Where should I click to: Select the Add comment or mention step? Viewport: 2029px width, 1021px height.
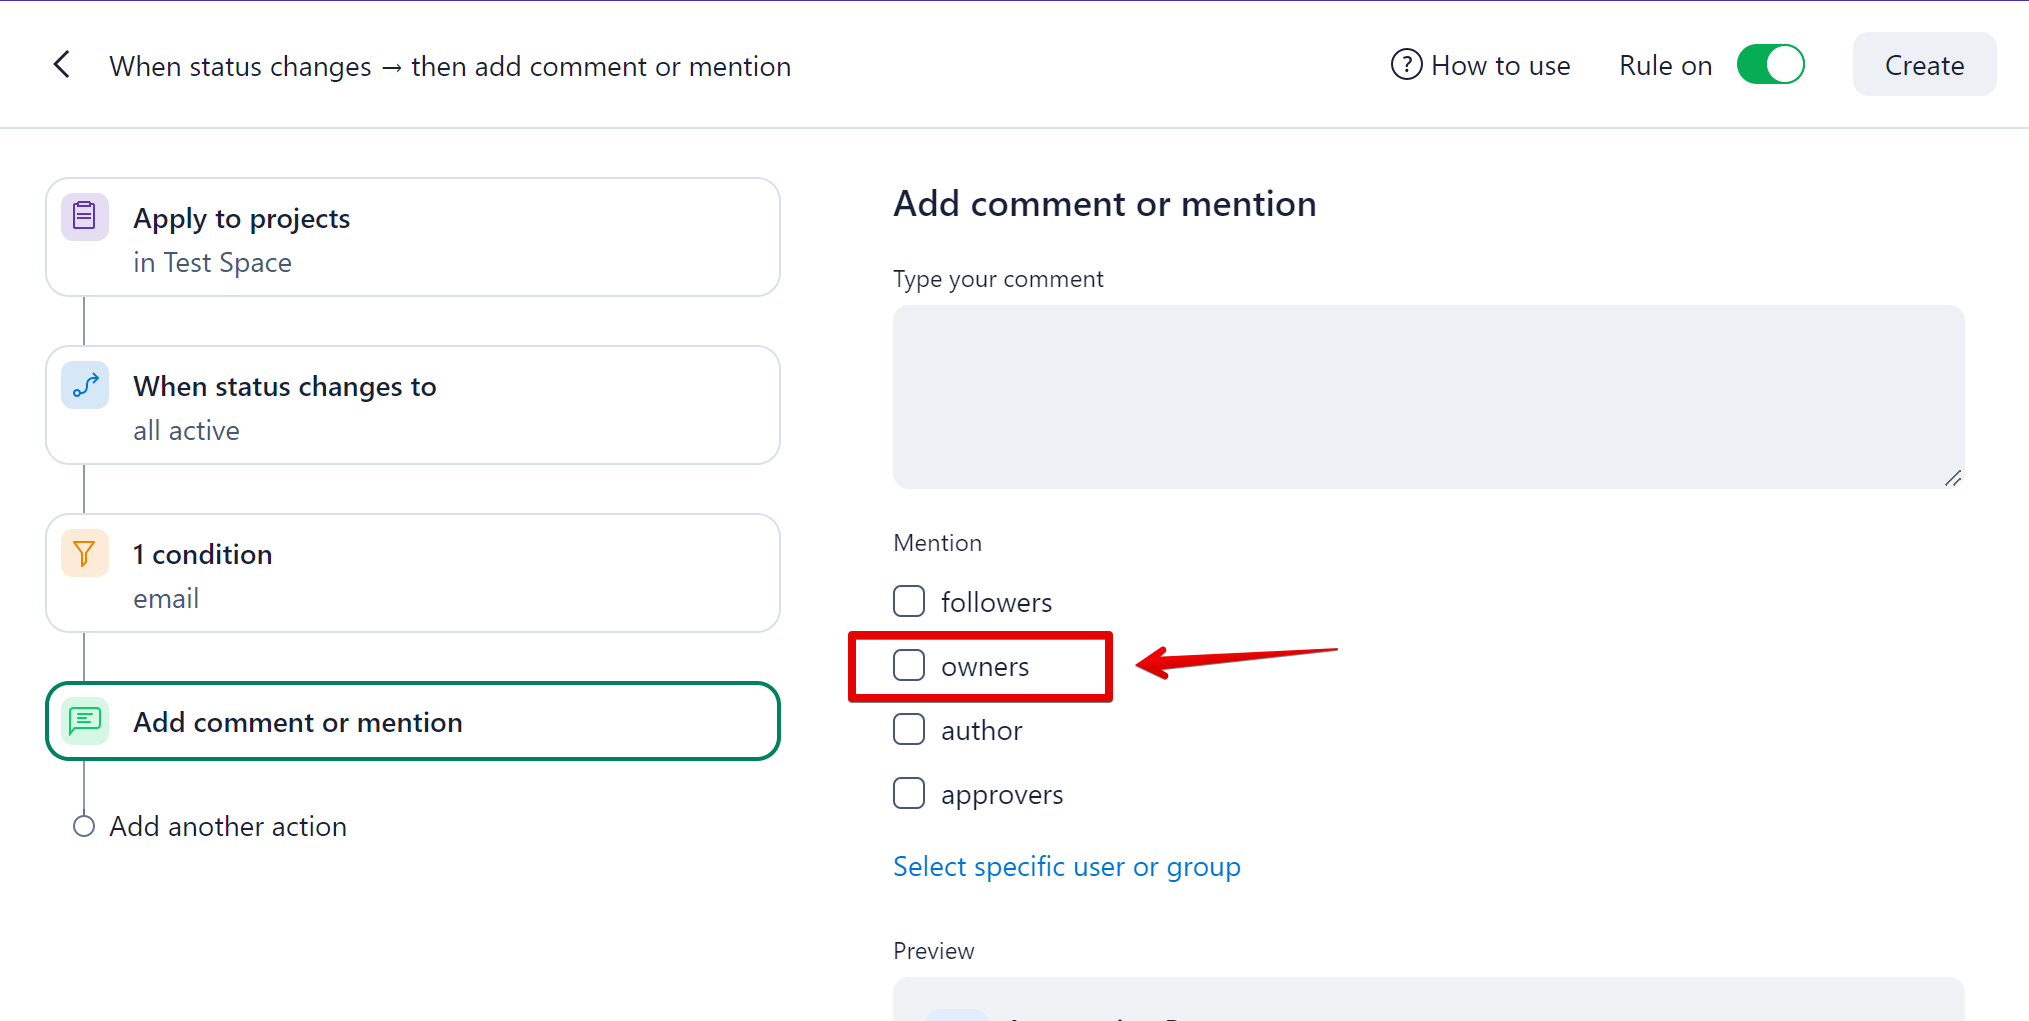click(412, 722)
